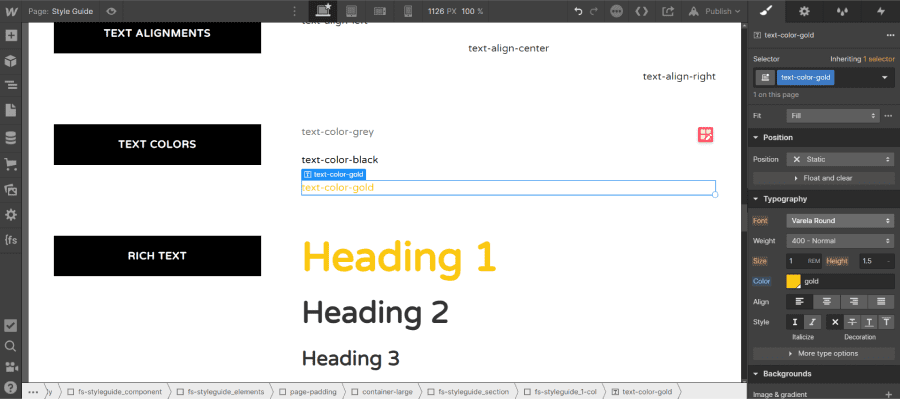The width and height of the screenshot is (900, 399).
Task: Open the Ecommerce cart panel
Action: click(x=11, y=164)
